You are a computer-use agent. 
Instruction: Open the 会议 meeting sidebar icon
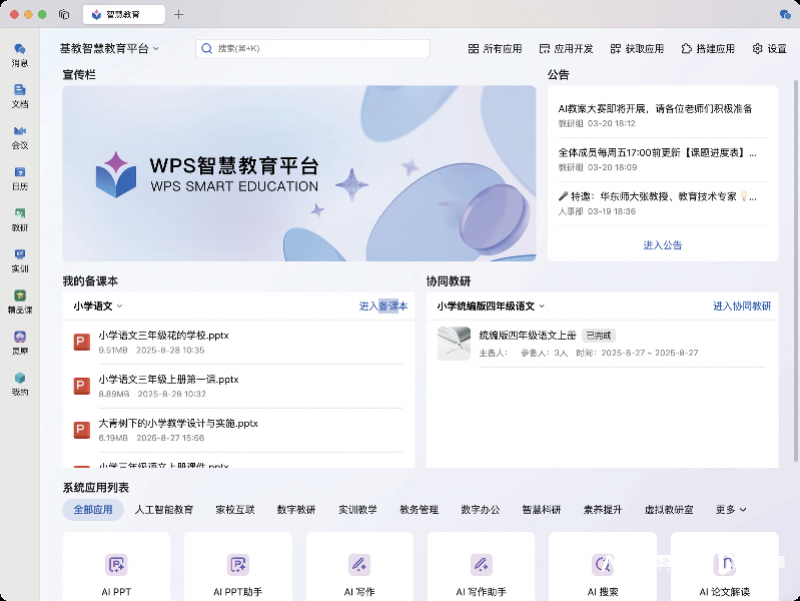[19, 131]
